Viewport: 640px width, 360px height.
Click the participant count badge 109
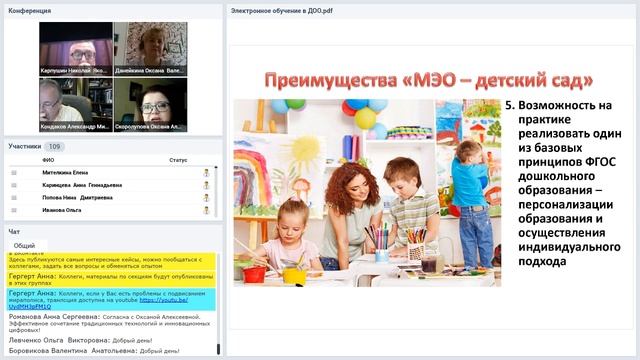54,147
